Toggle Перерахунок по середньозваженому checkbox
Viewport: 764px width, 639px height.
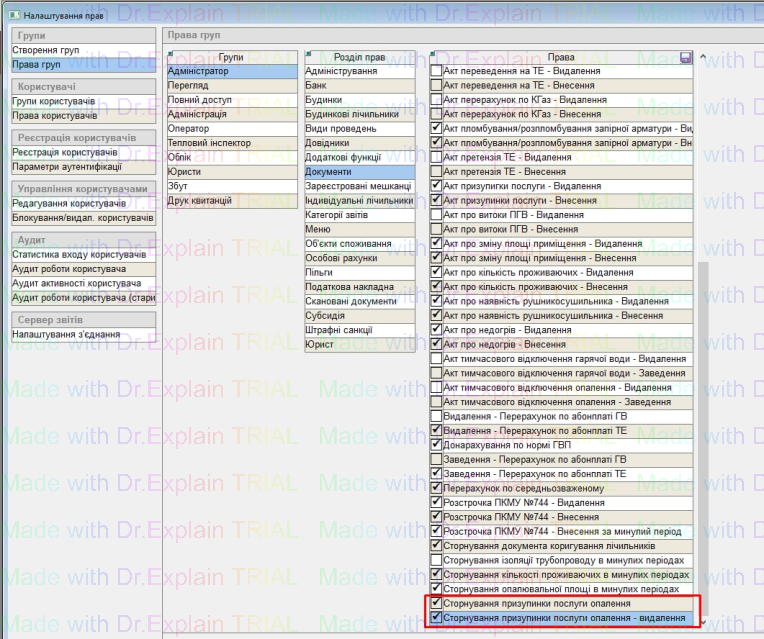tap(435, 488)
